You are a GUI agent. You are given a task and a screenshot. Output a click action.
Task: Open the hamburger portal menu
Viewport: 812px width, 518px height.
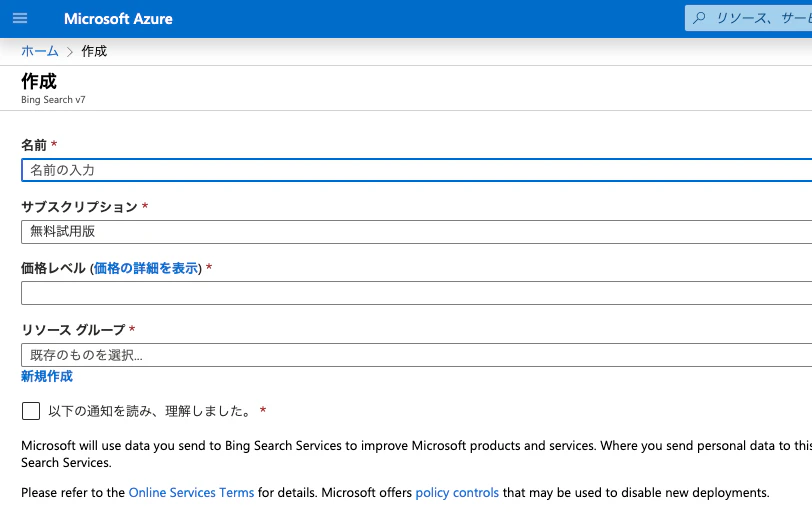[x=20, y=19]
